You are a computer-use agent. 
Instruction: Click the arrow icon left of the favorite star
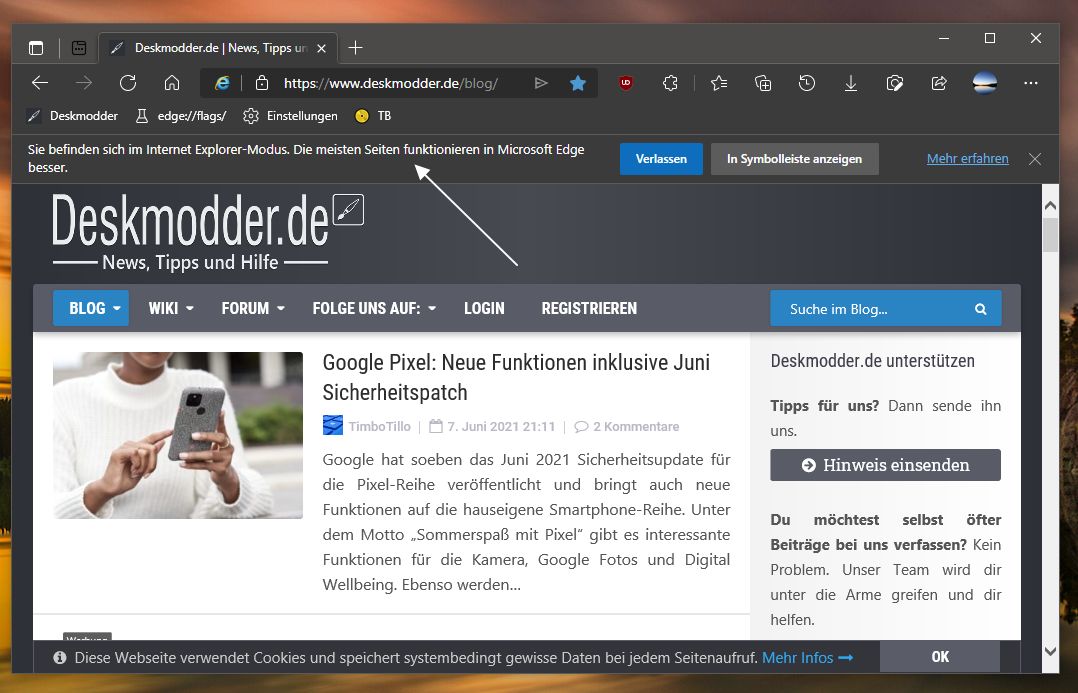coord(541,83)
